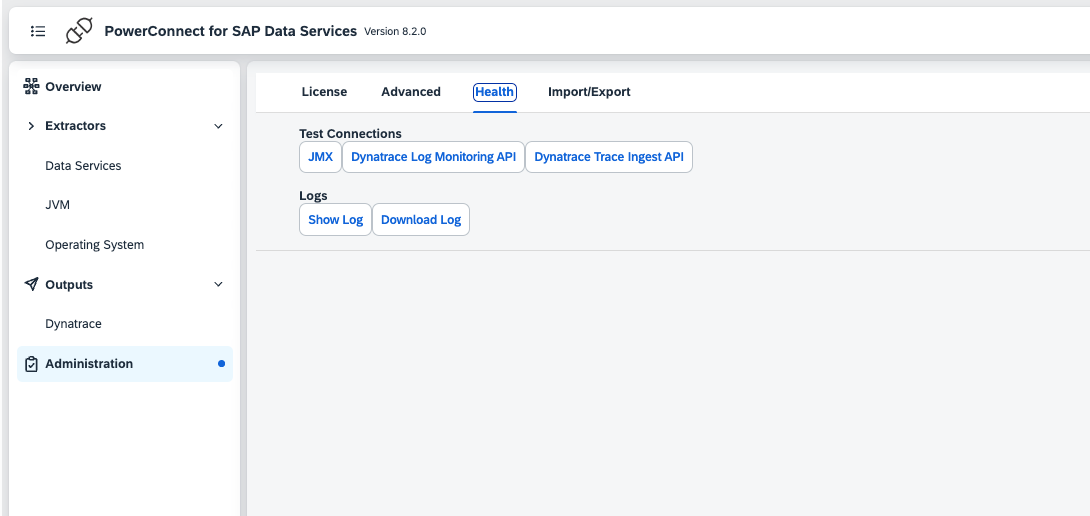Open the Data Services extractor
This screenshot has width=1090, height=516.
click(x=83, y=166)
